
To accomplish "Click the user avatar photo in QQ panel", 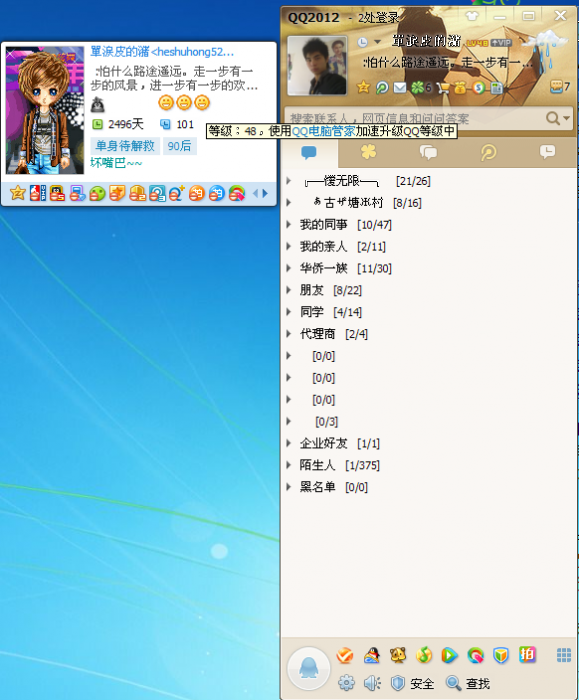I will (x=317, y=66).
